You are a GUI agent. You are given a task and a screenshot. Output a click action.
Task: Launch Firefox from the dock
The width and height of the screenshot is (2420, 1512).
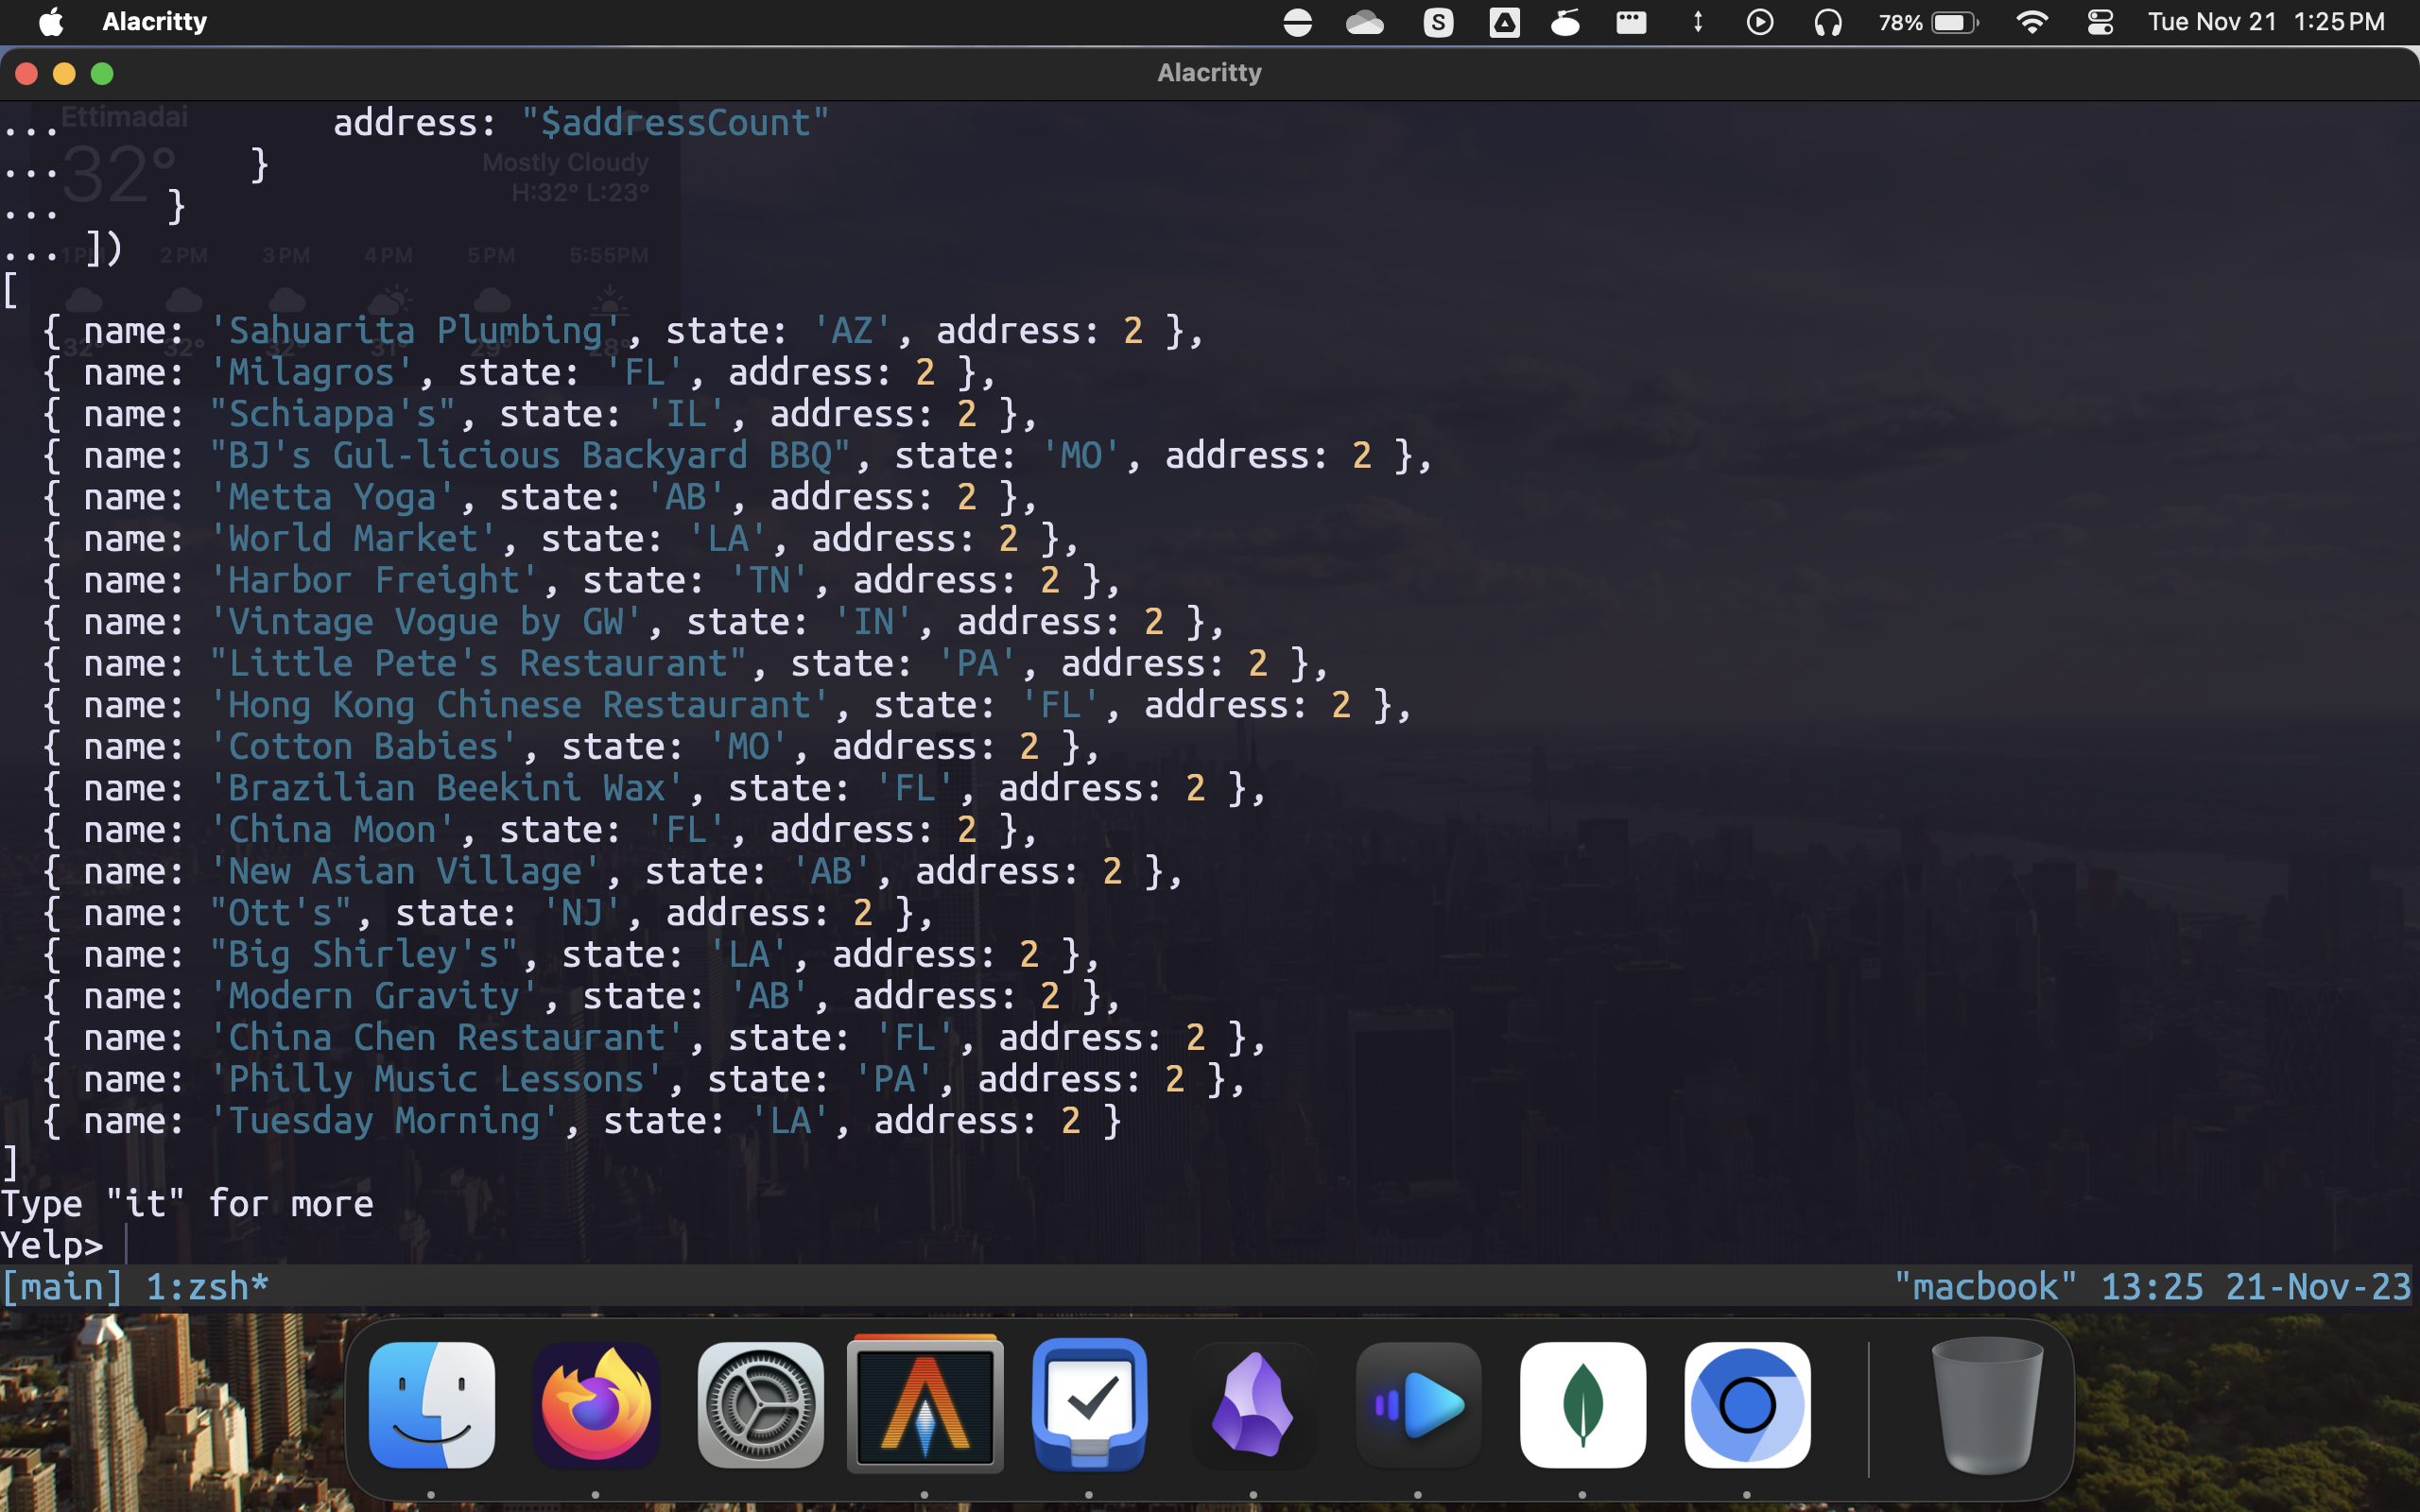(596, 1405)
